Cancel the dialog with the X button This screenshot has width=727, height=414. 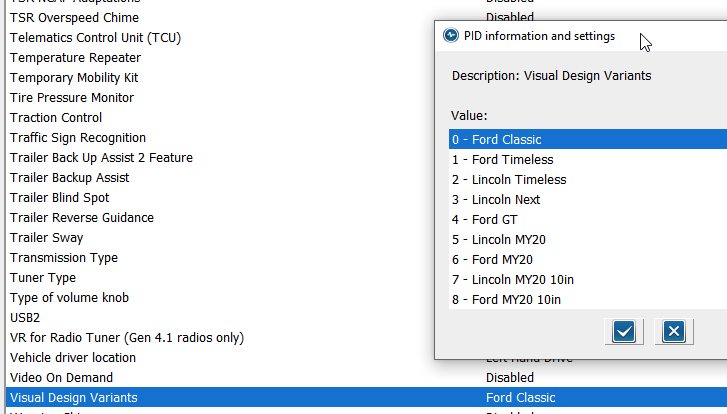click(674, 331)
